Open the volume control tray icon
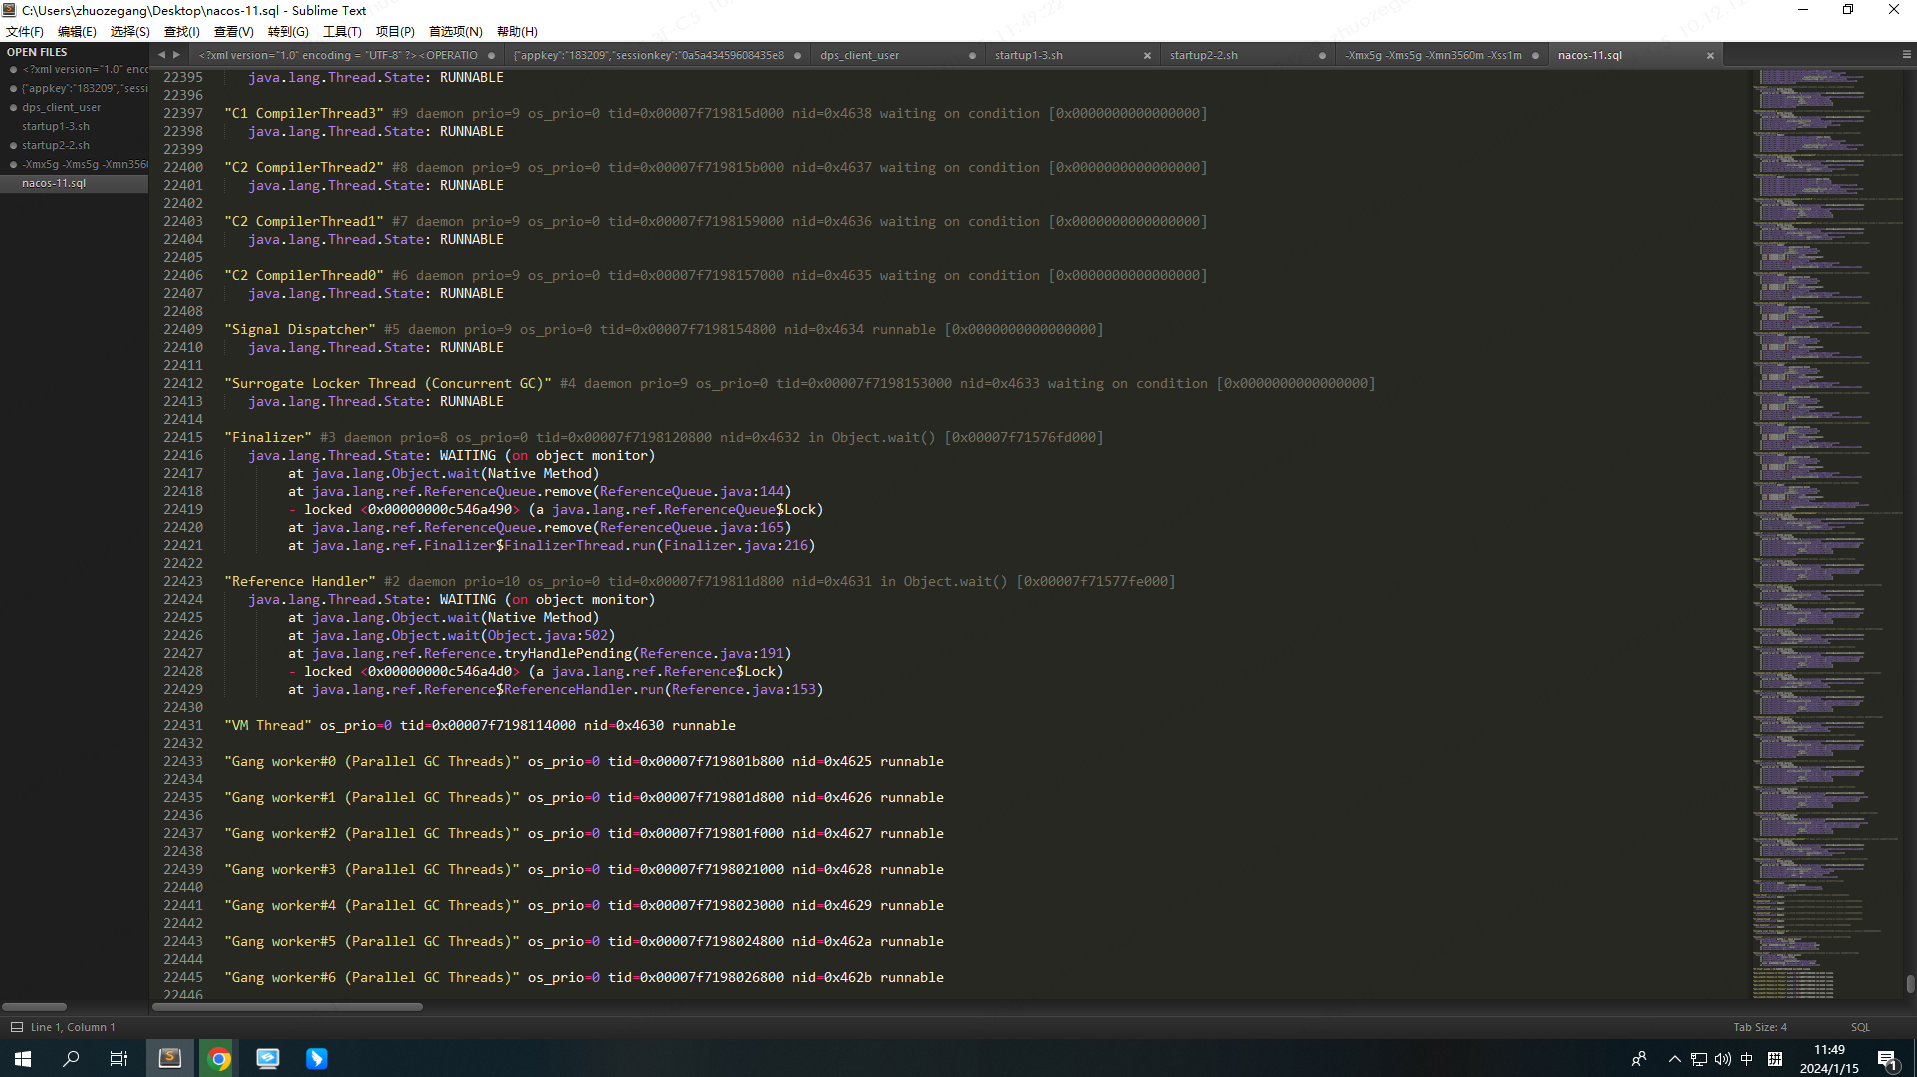The image size is (1917, 1077). 1723,1059
